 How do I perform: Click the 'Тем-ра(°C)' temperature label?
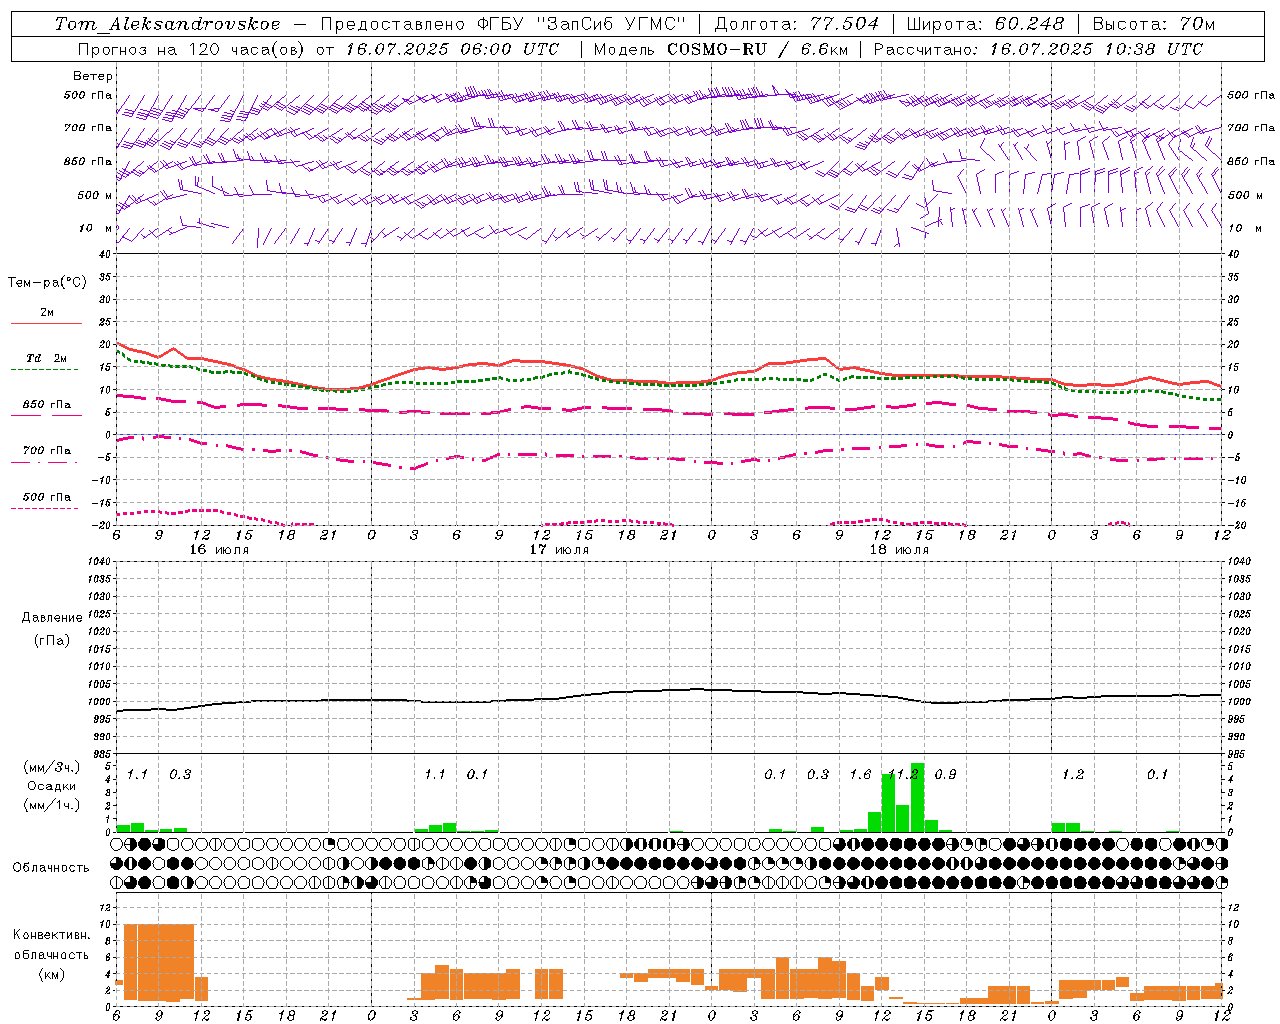pyautogui.click(x=47, y=283)
